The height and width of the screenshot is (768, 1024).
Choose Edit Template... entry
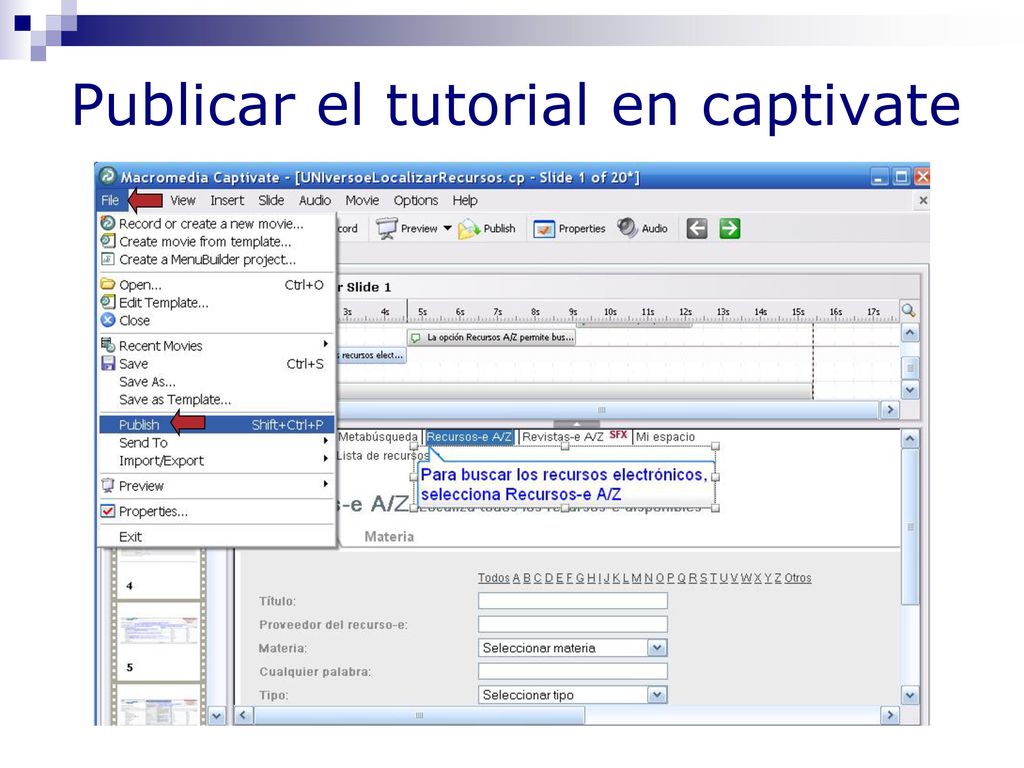[x=217, y=302]
